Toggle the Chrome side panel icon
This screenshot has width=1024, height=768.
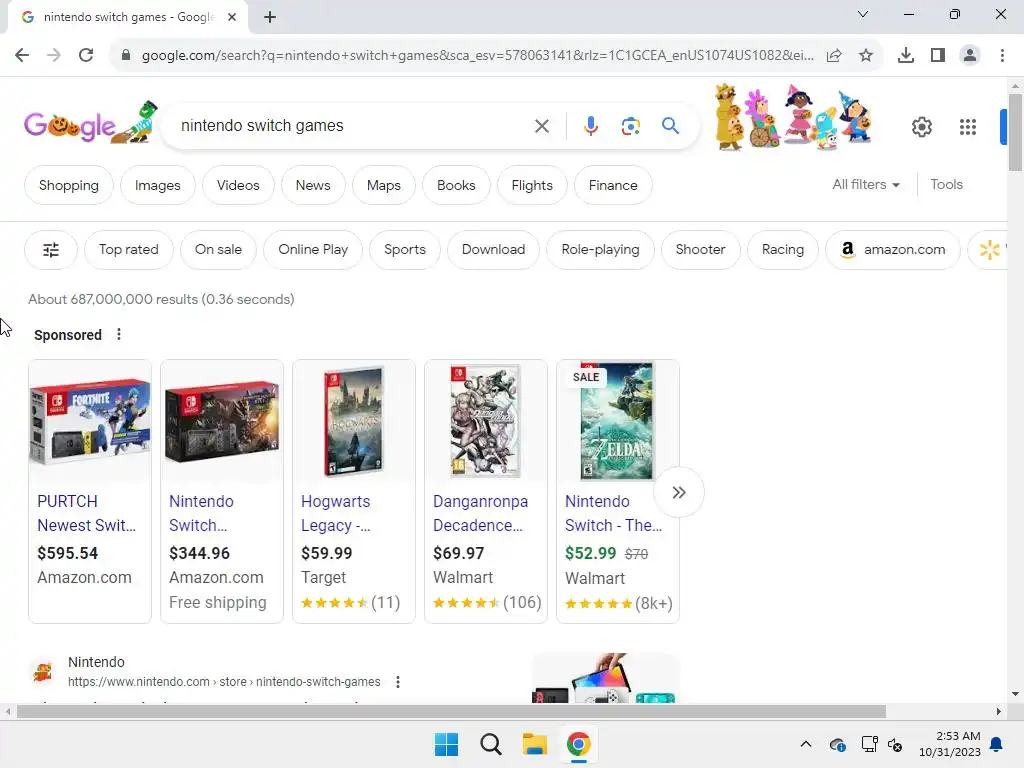938,56
